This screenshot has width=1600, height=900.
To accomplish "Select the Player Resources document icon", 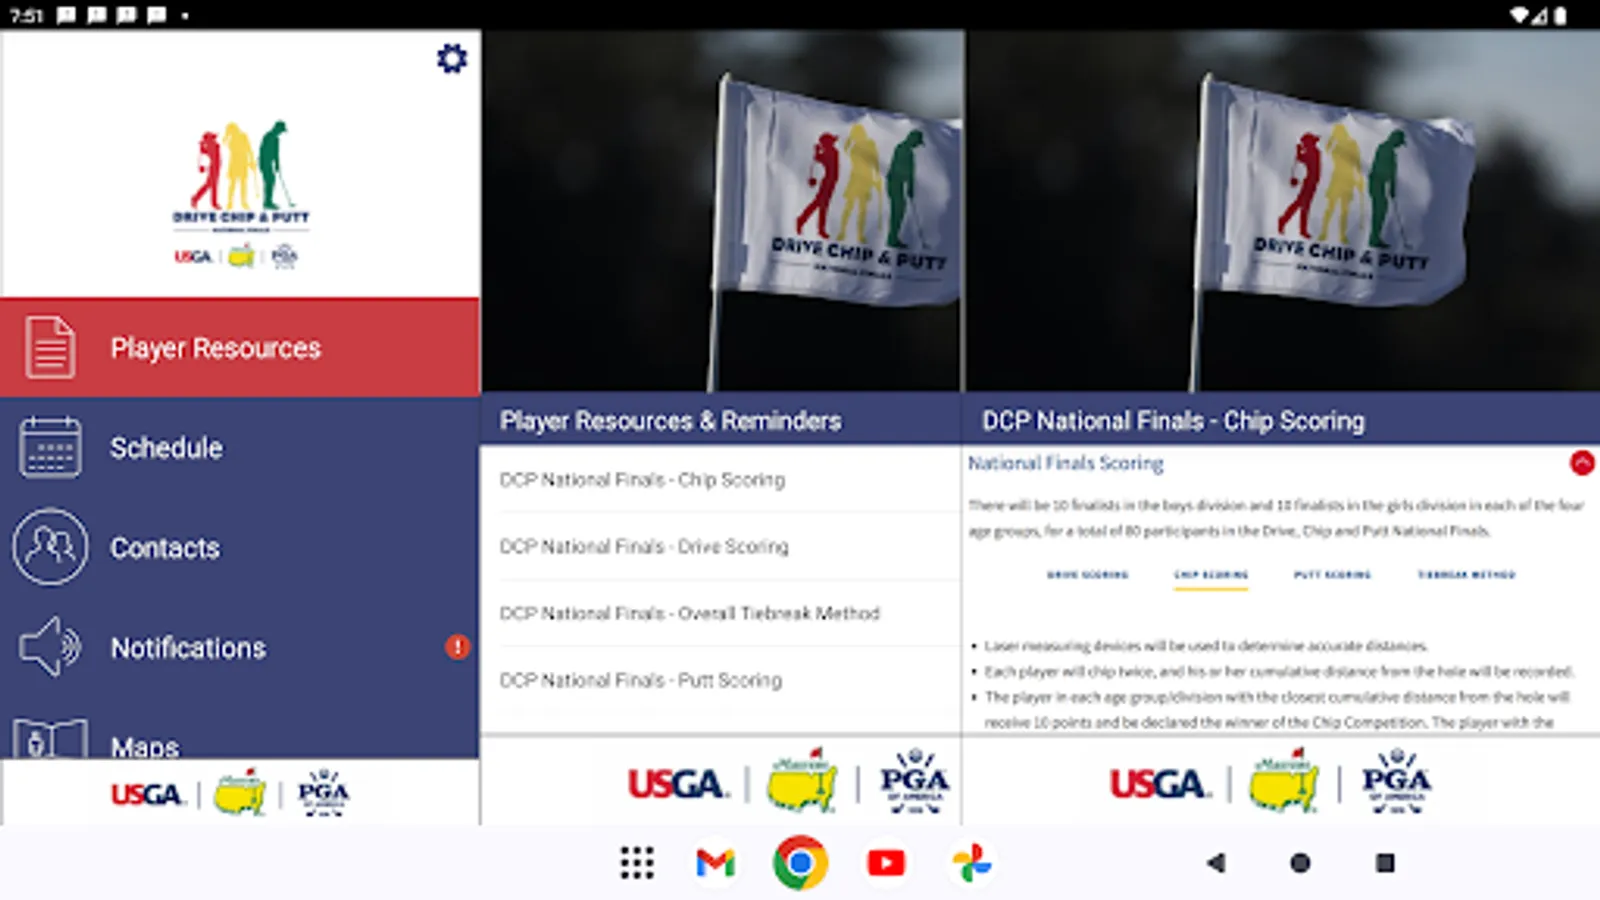I will tap(48, 347).
